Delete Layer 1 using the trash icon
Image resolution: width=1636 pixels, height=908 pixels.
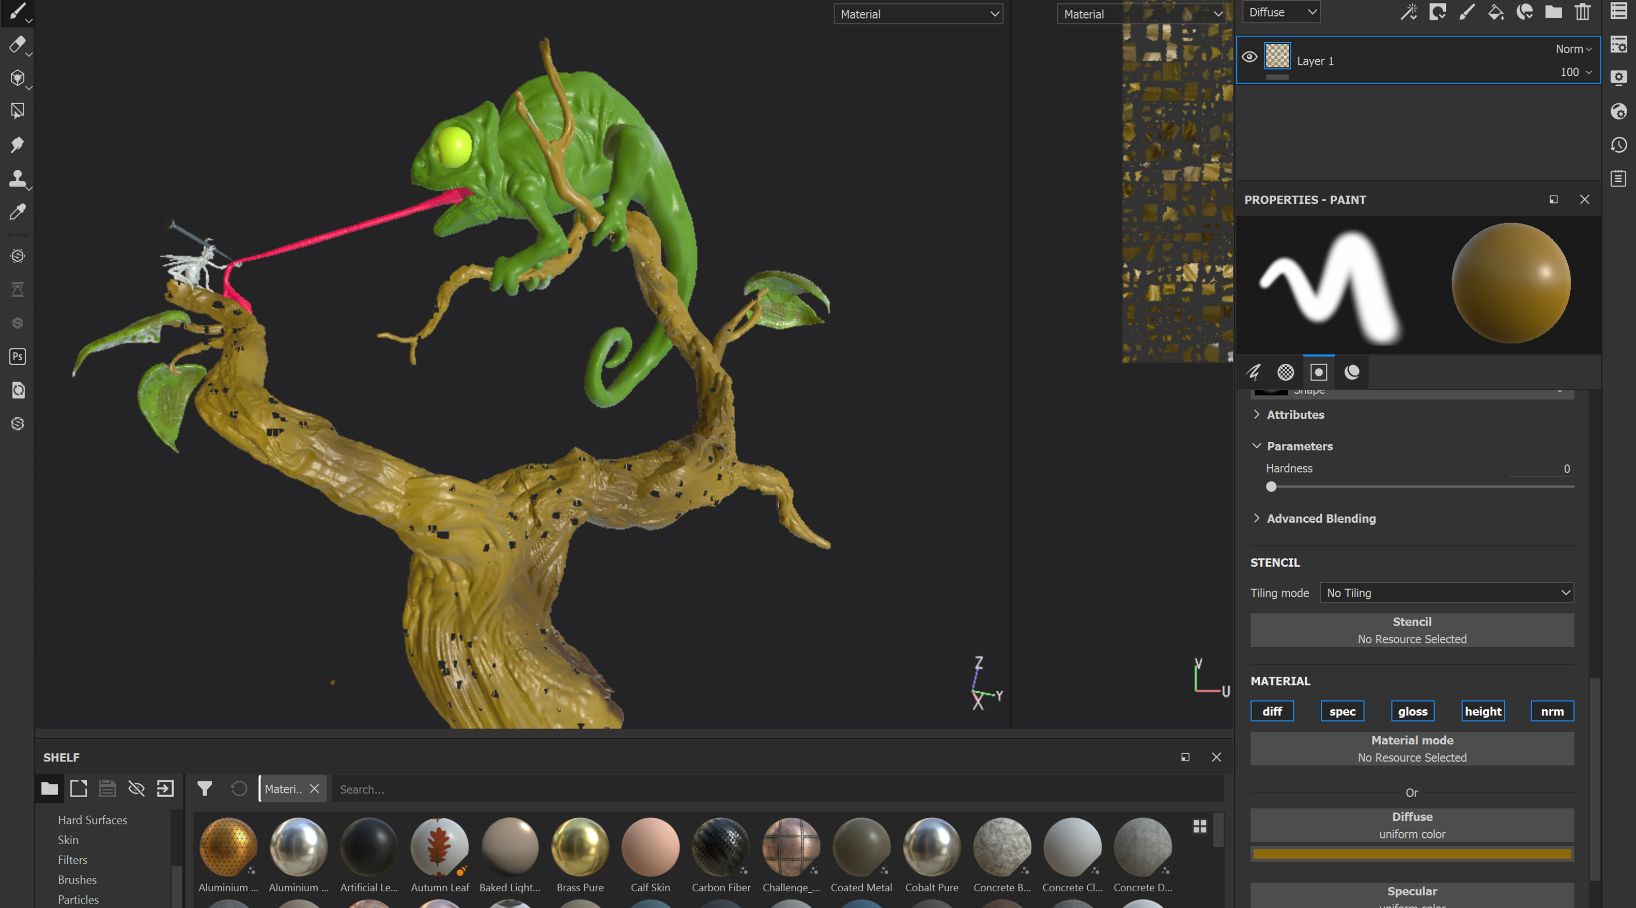coord(1583,12)
